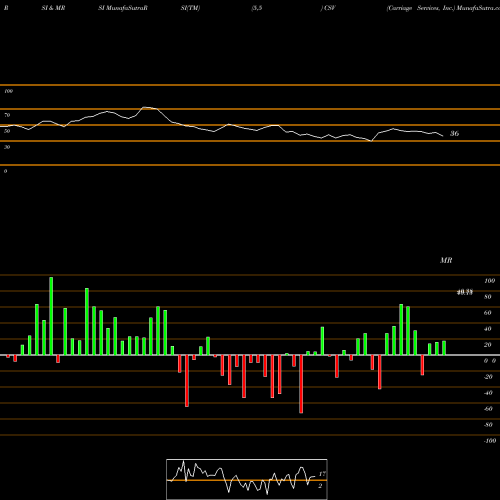Click the RSI current value label 36
Viewport: 500px width, 500px height.
coord(454,134)
